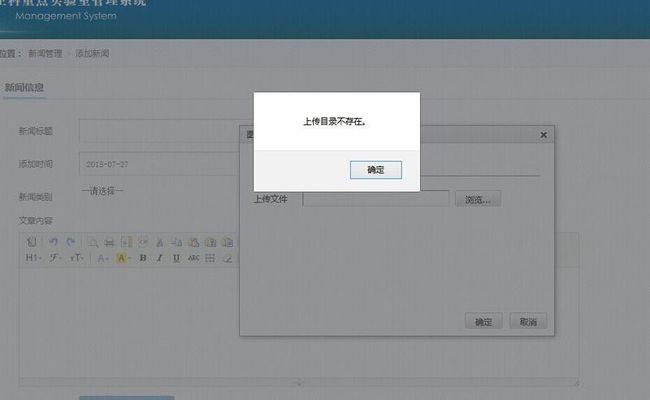Click the Copy icon in the editor toolbar

coord(177,242)
